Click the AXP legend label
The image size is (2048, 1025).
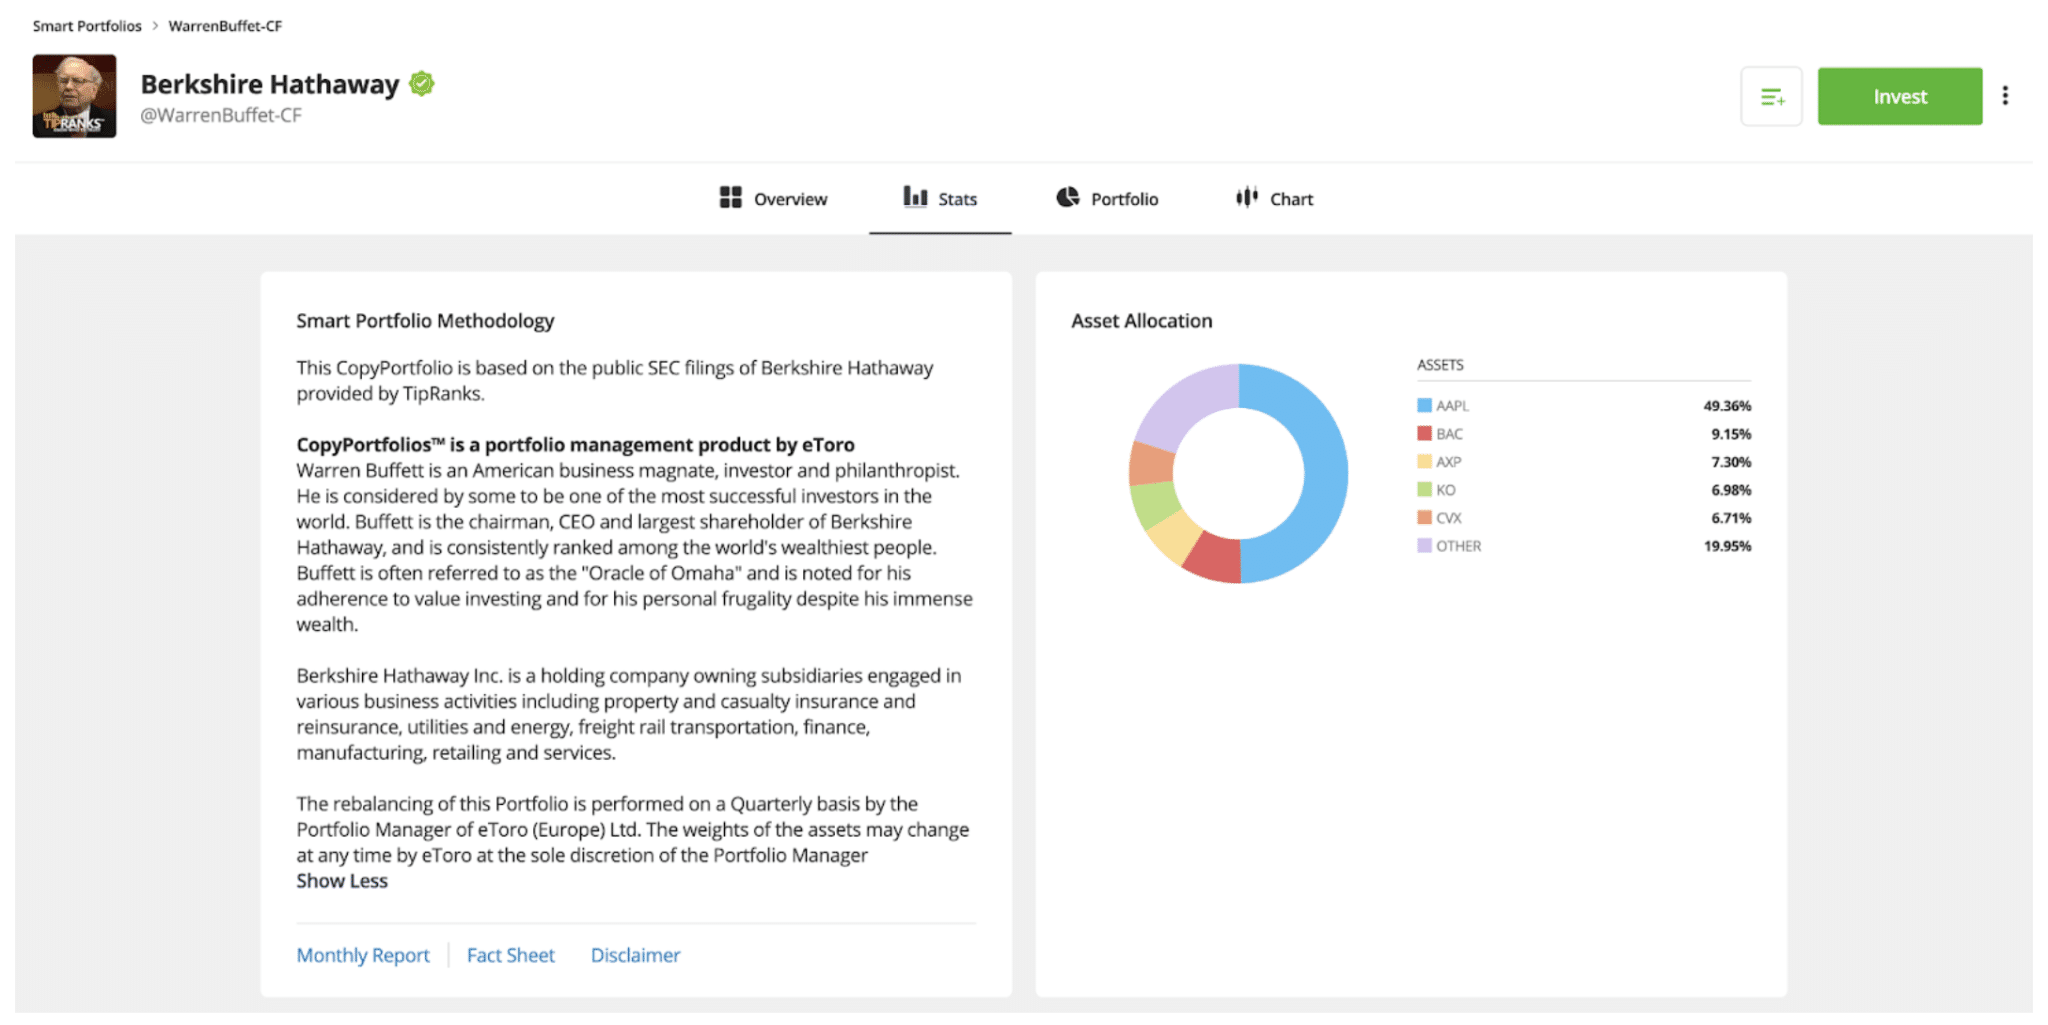[x=1448, y=461]
